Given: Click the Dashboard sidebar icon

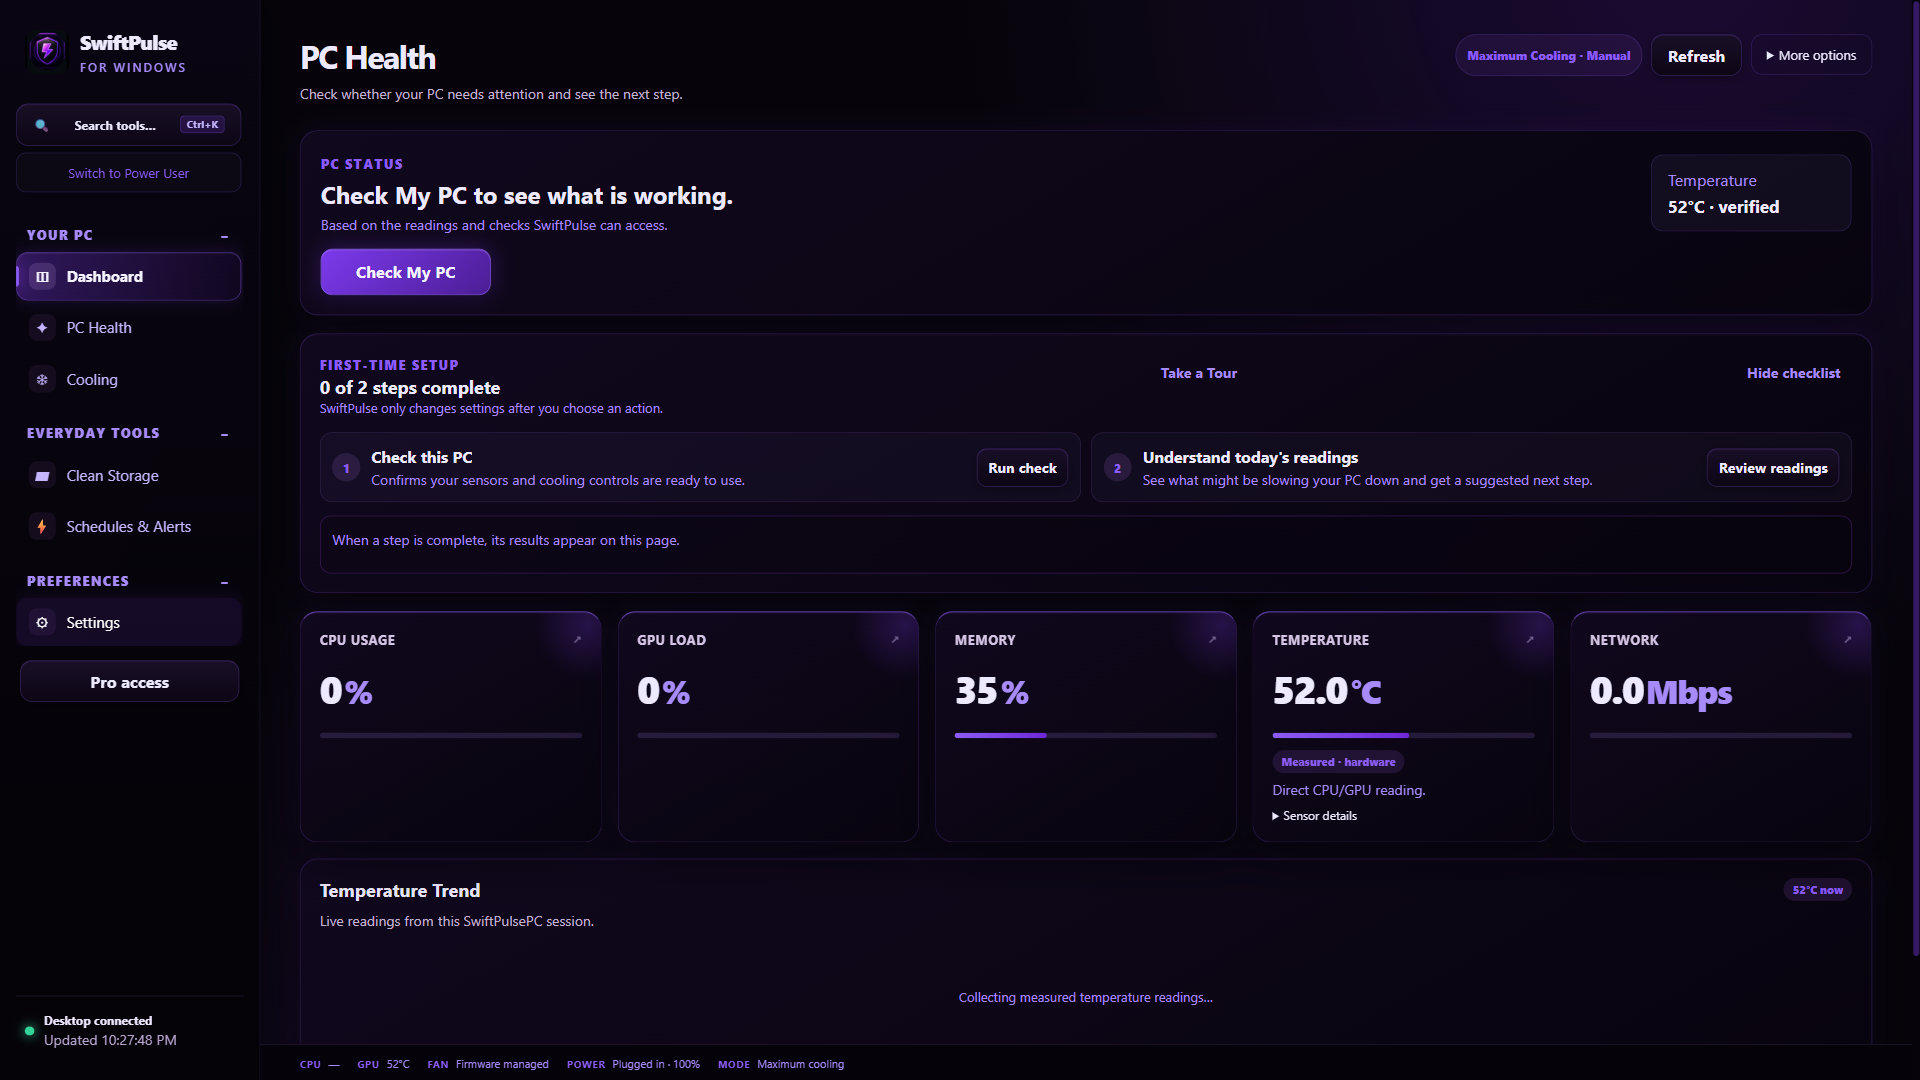Looking at the screenshot, I should tap(42, 276).
